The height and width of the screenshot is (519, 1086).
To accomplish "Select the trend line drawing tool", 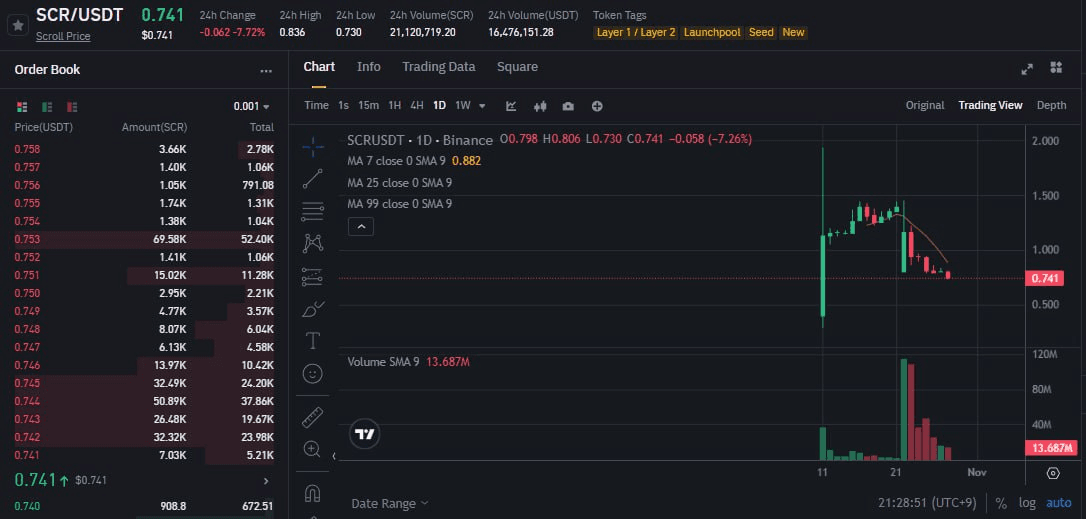I will [313, 179].
